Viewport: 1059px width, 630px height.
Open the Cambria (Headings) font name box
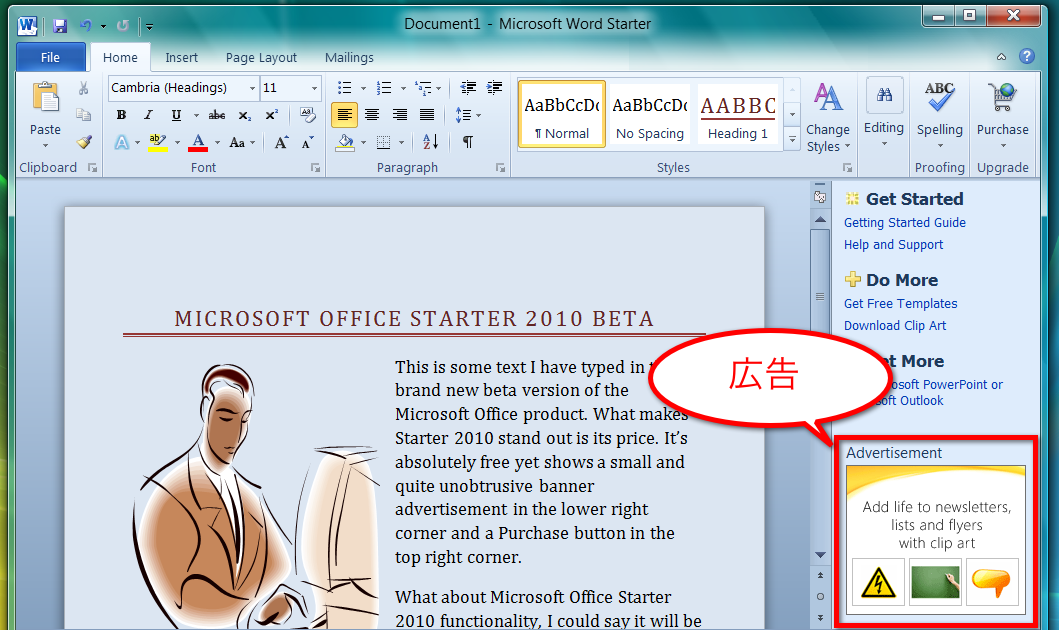click(183, 88)
